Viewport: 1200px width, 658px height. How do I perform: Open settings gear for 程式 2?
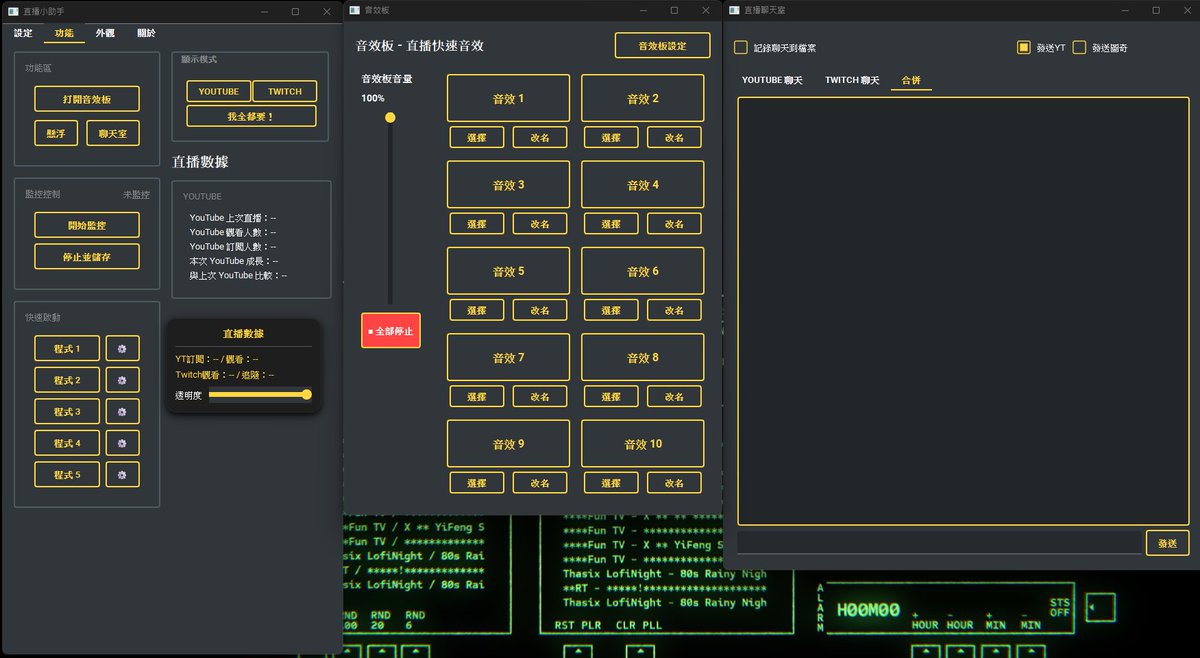tap(122, 380)
